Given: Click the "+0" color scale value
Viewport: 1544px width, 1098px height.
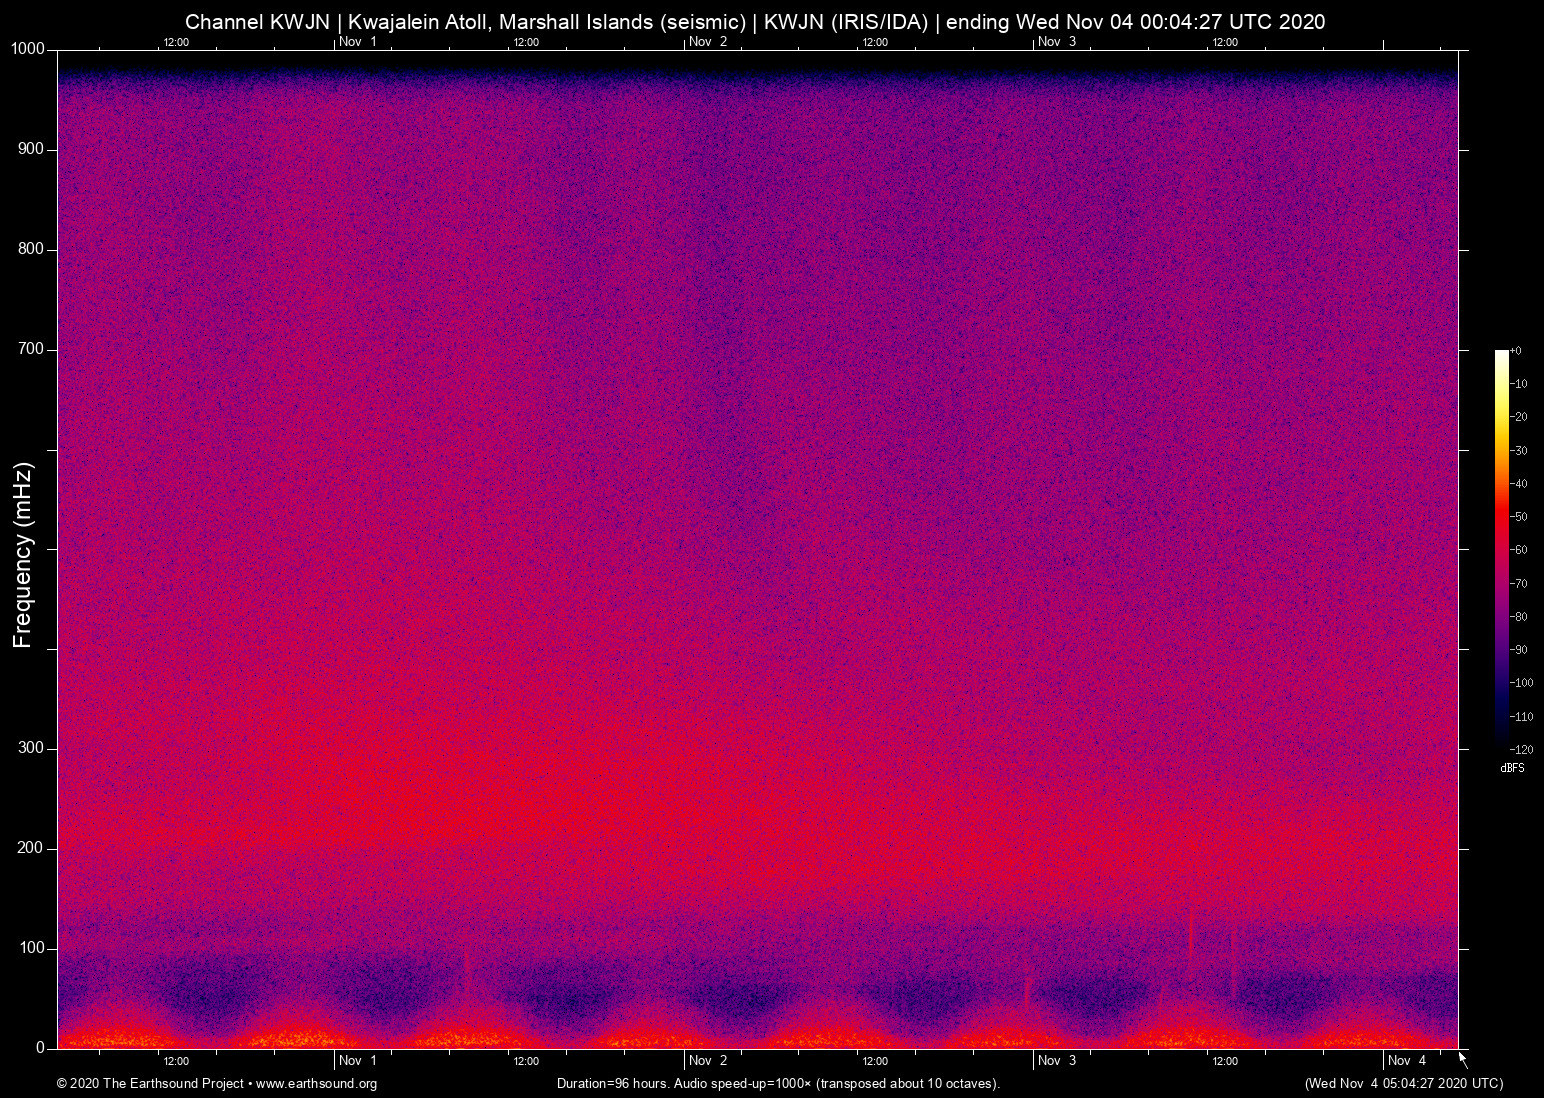Looking at the screenshot, I should click(1516, 351).
